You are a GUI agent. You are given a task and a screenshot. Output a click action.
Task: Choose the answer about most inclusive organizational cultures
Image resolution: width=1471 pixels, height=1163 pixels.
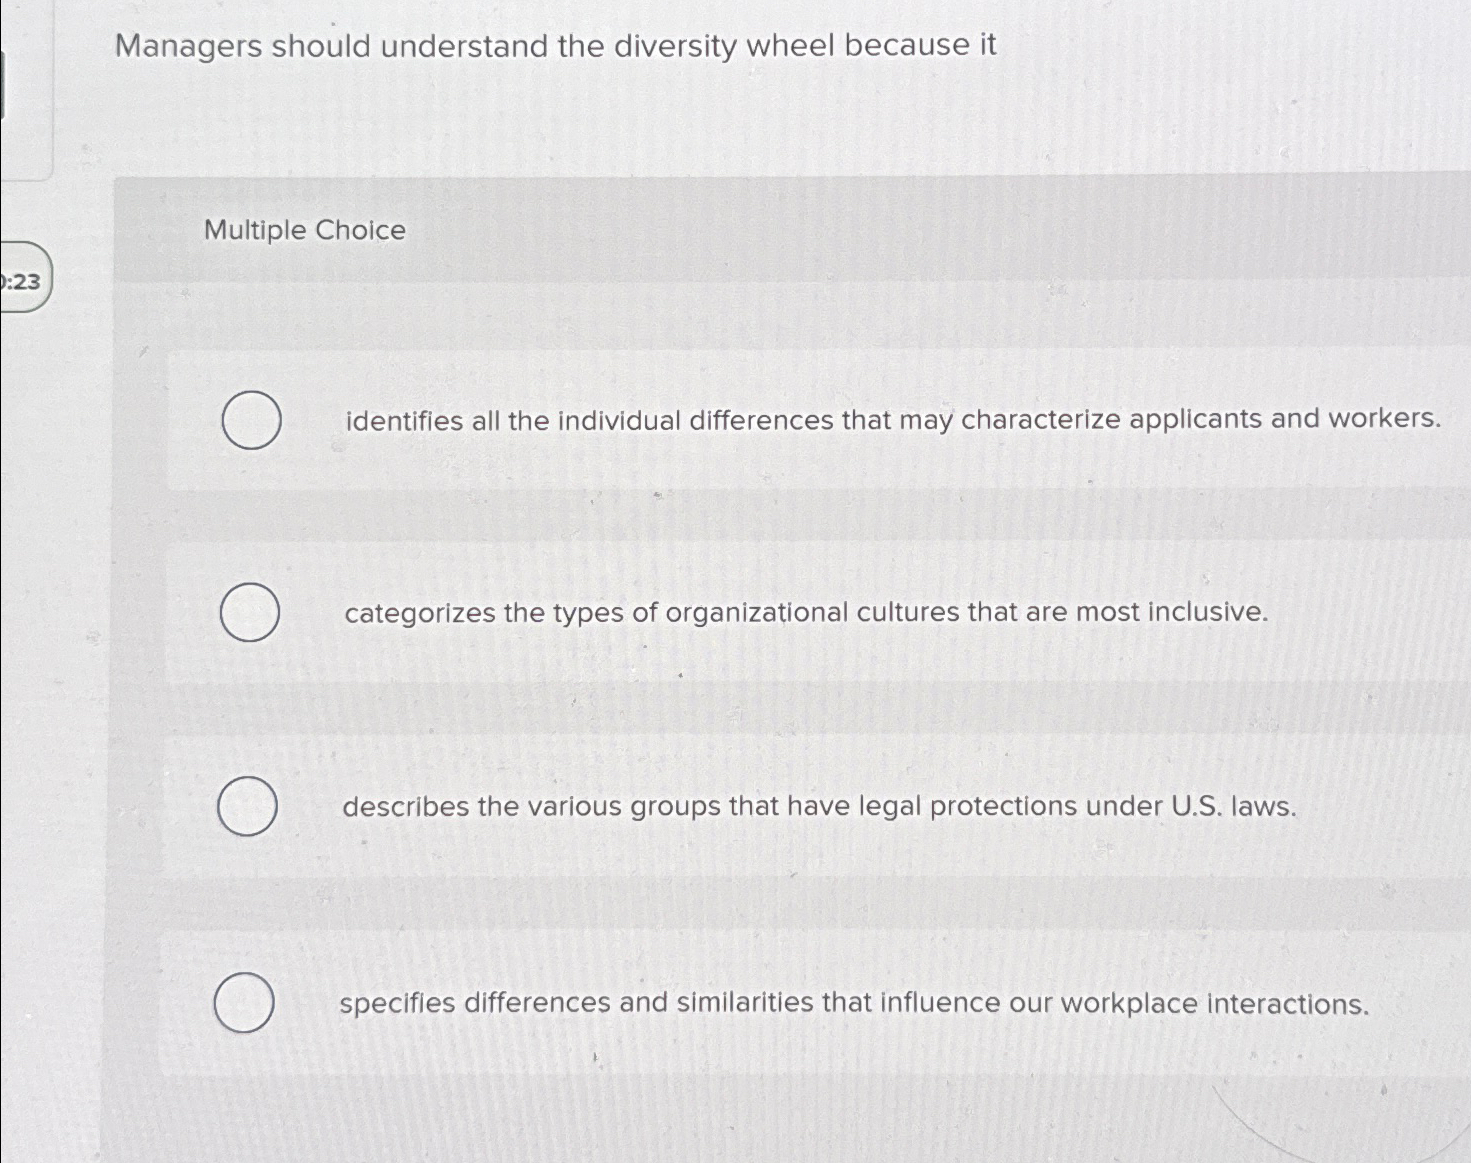tap(805, 613)
